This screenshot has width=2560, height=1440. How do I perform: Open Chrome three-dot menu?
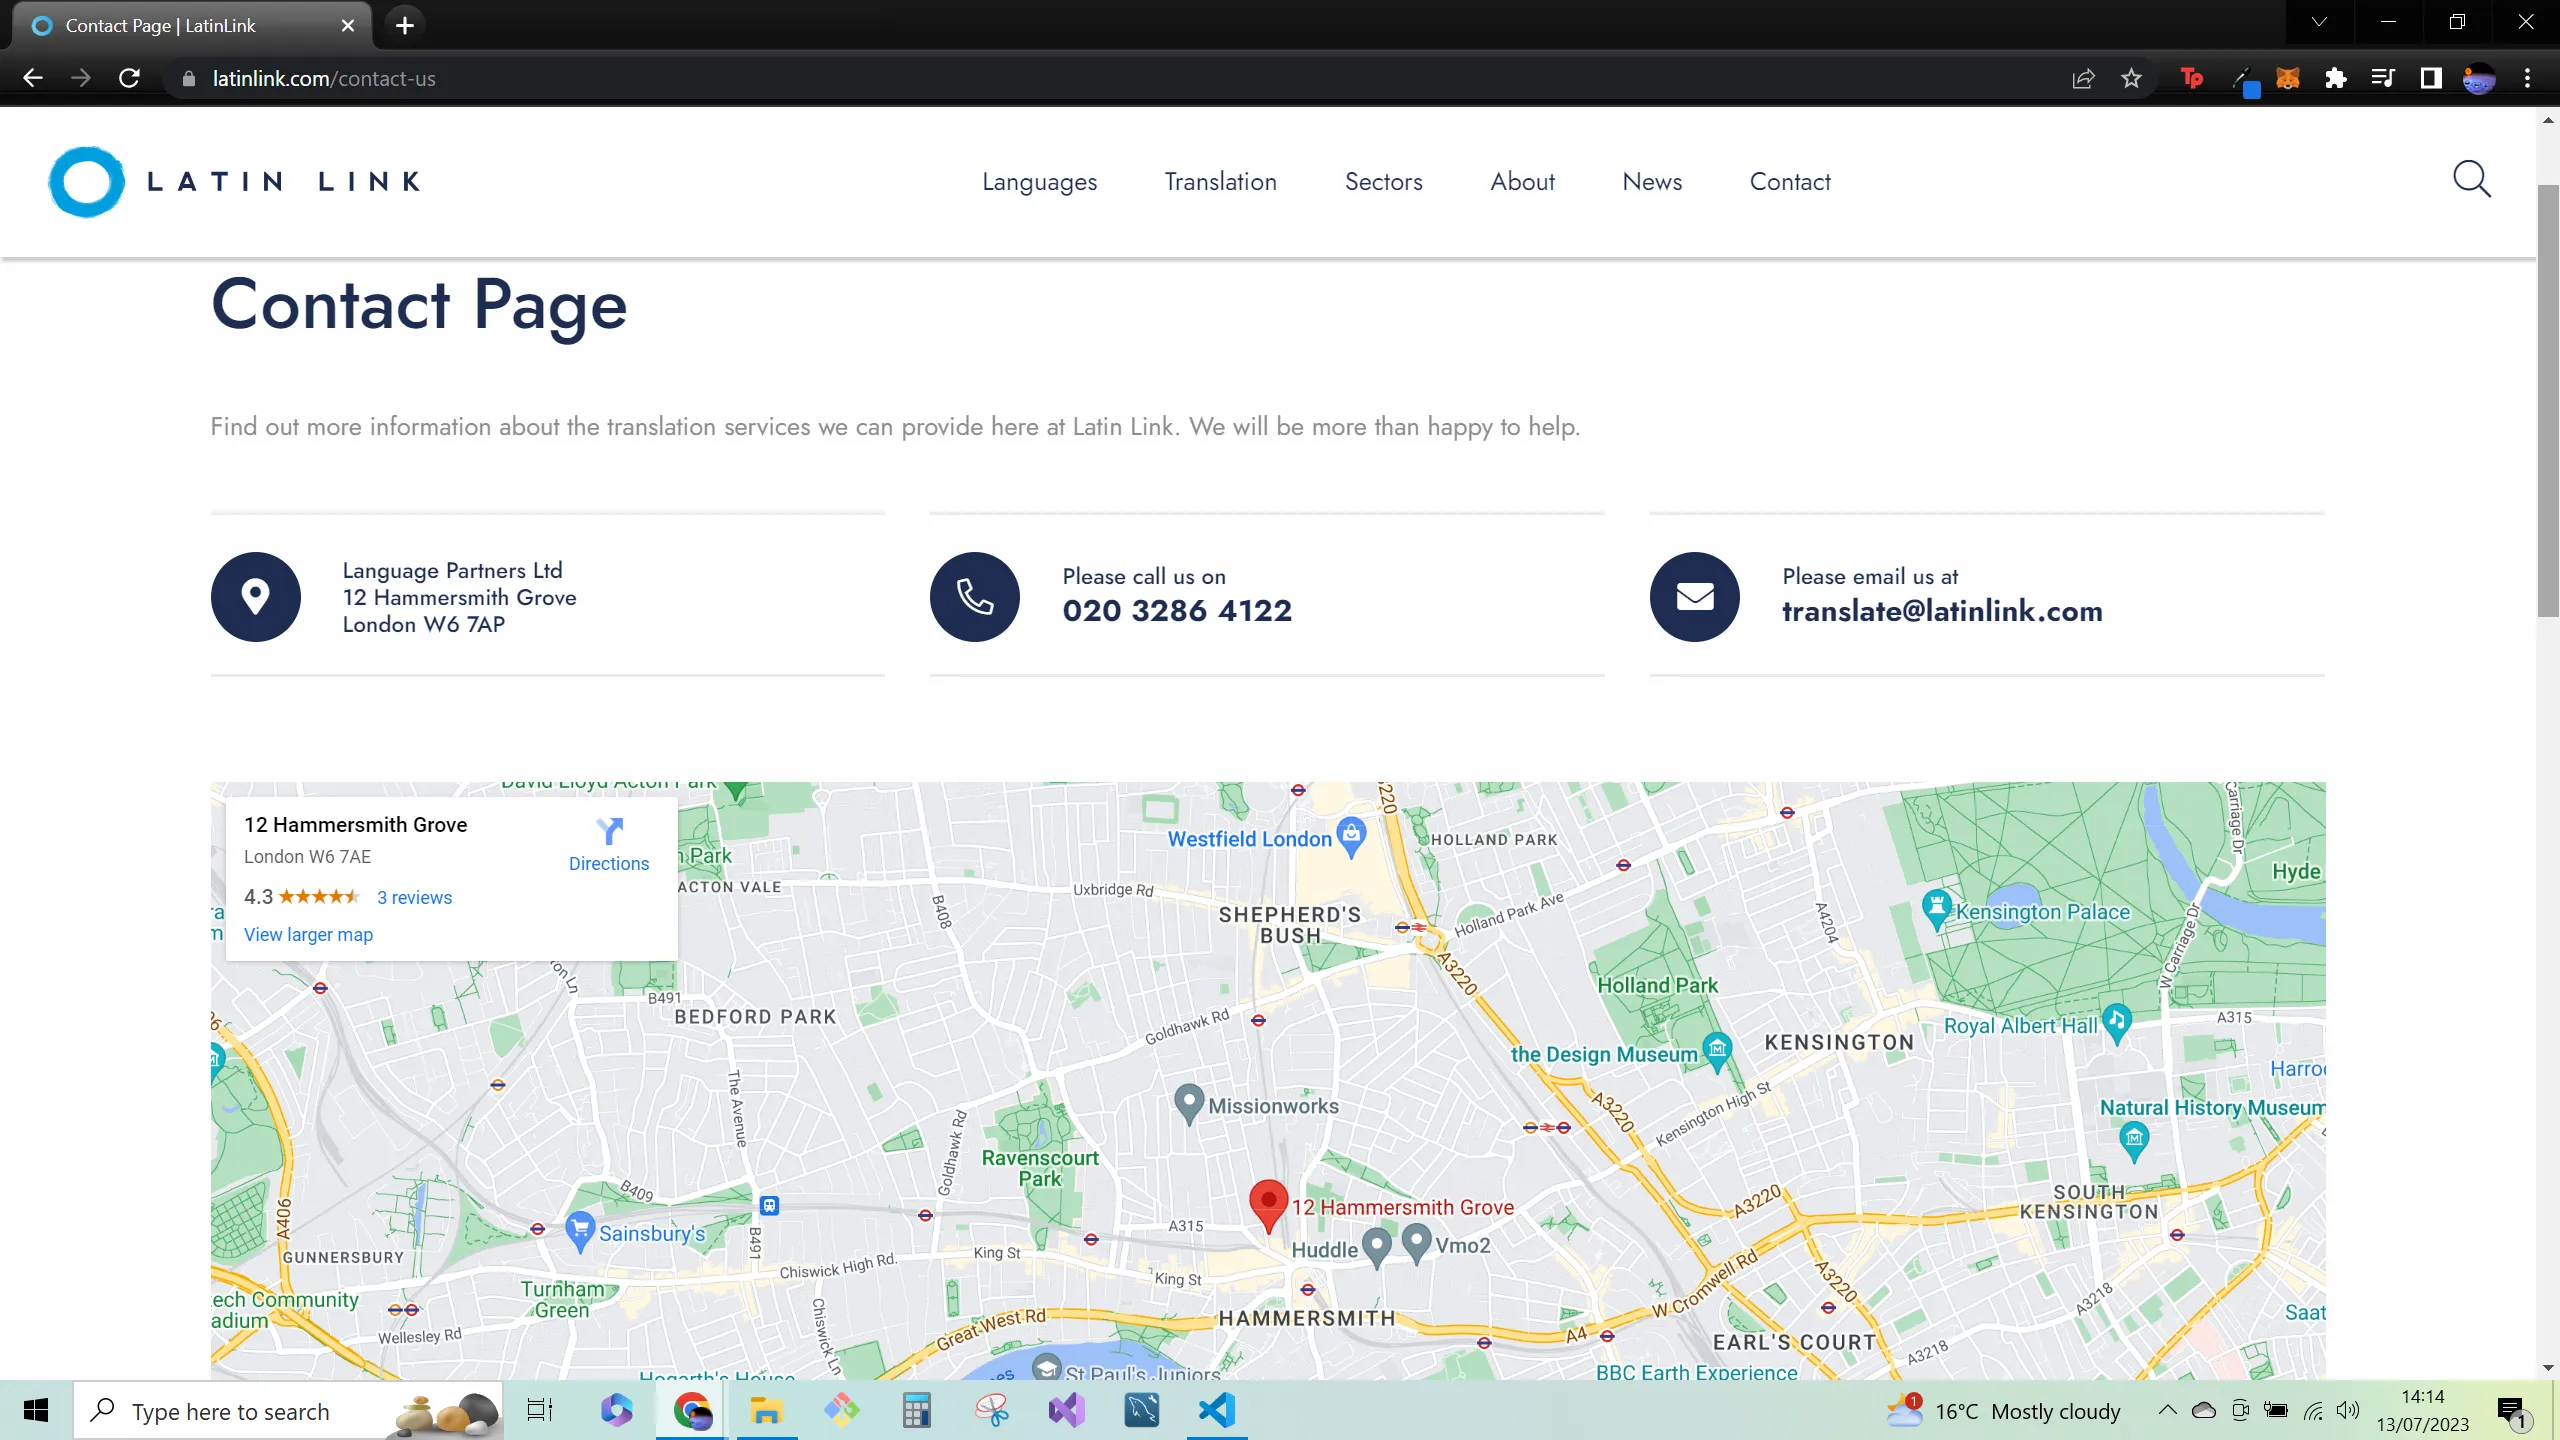pos(2527,78)
